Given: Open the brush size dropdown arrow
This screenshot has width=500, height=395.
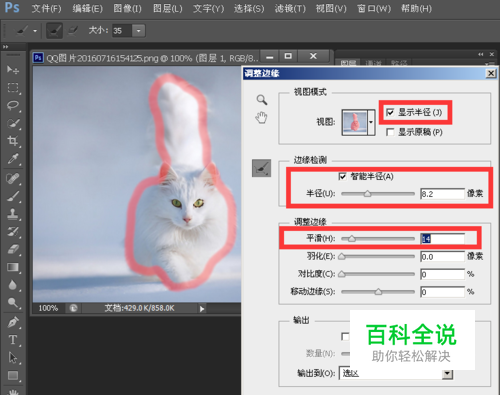Looking at the screenshot, I should (138, 31).
